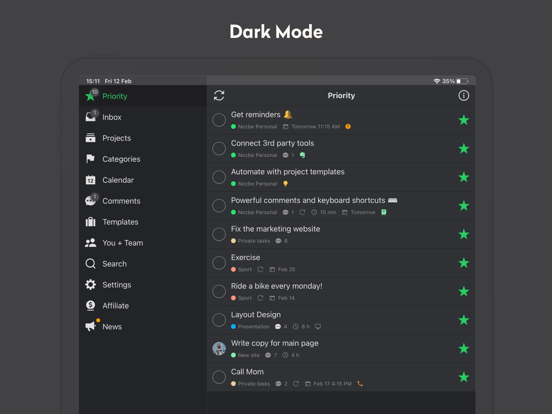Complete 'Connect 3rd party tools' task

219,149
